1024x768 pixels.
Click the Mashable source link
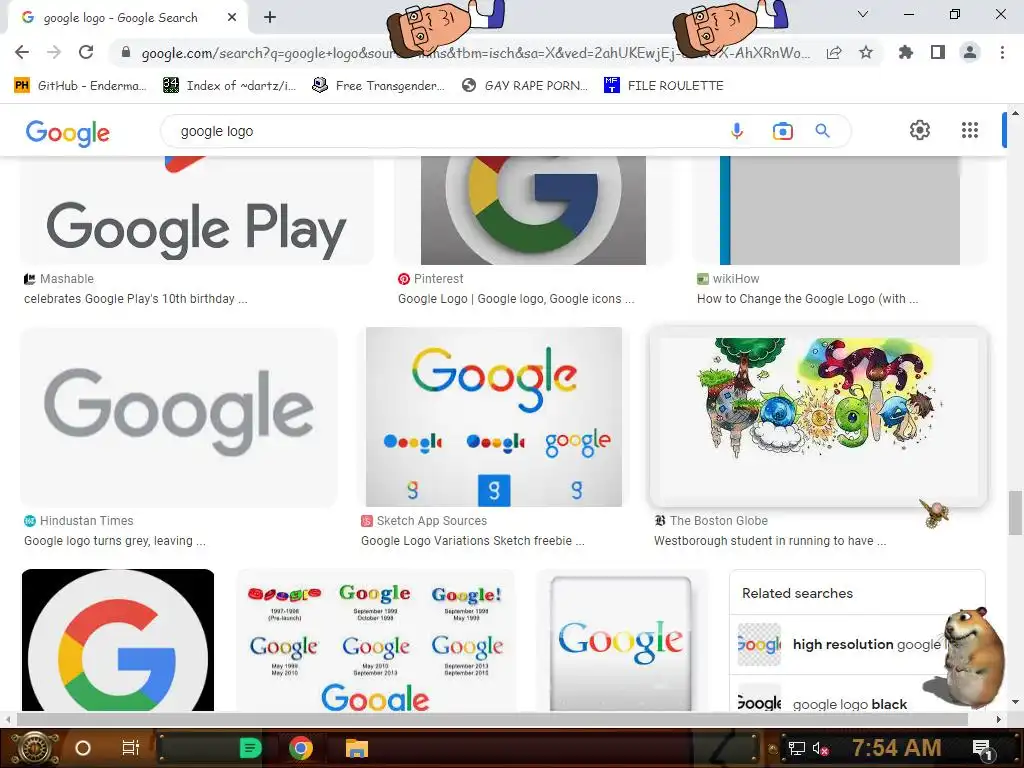pos(59,279)
